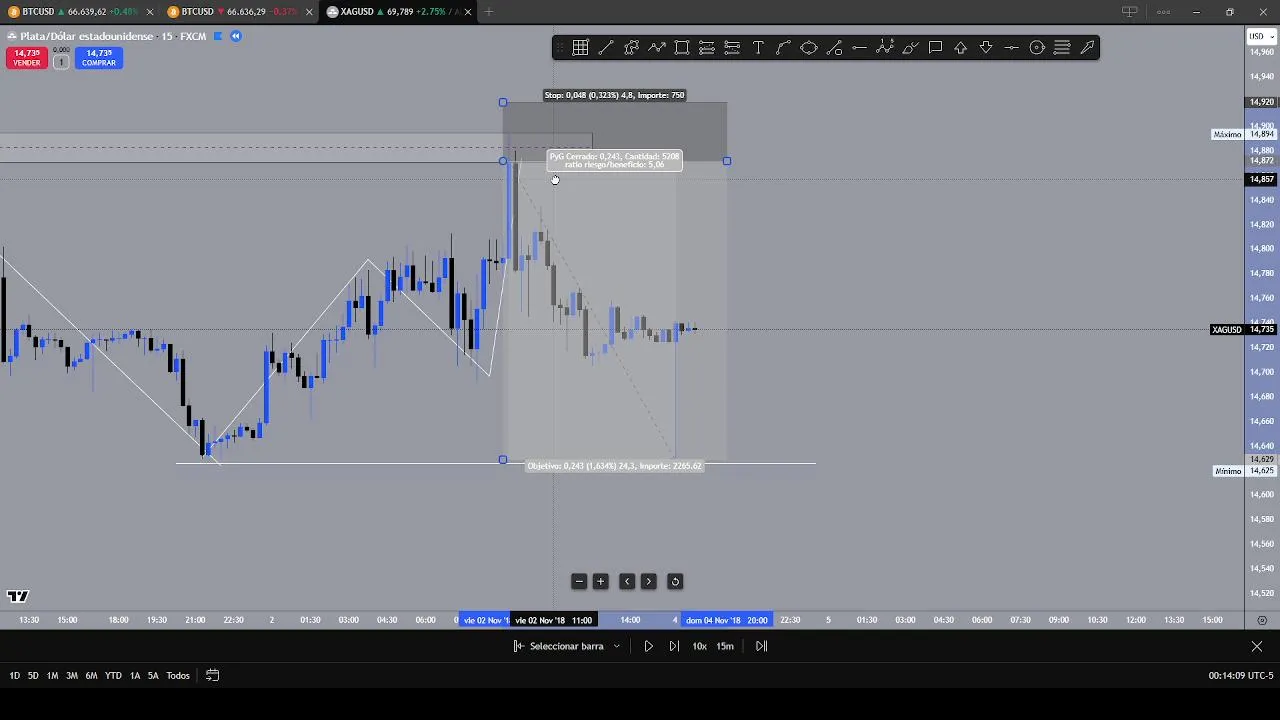1280x720 pixels.
Task: Select the Elliott wave numbered pattern tool
Action: [x=885, y=47]
